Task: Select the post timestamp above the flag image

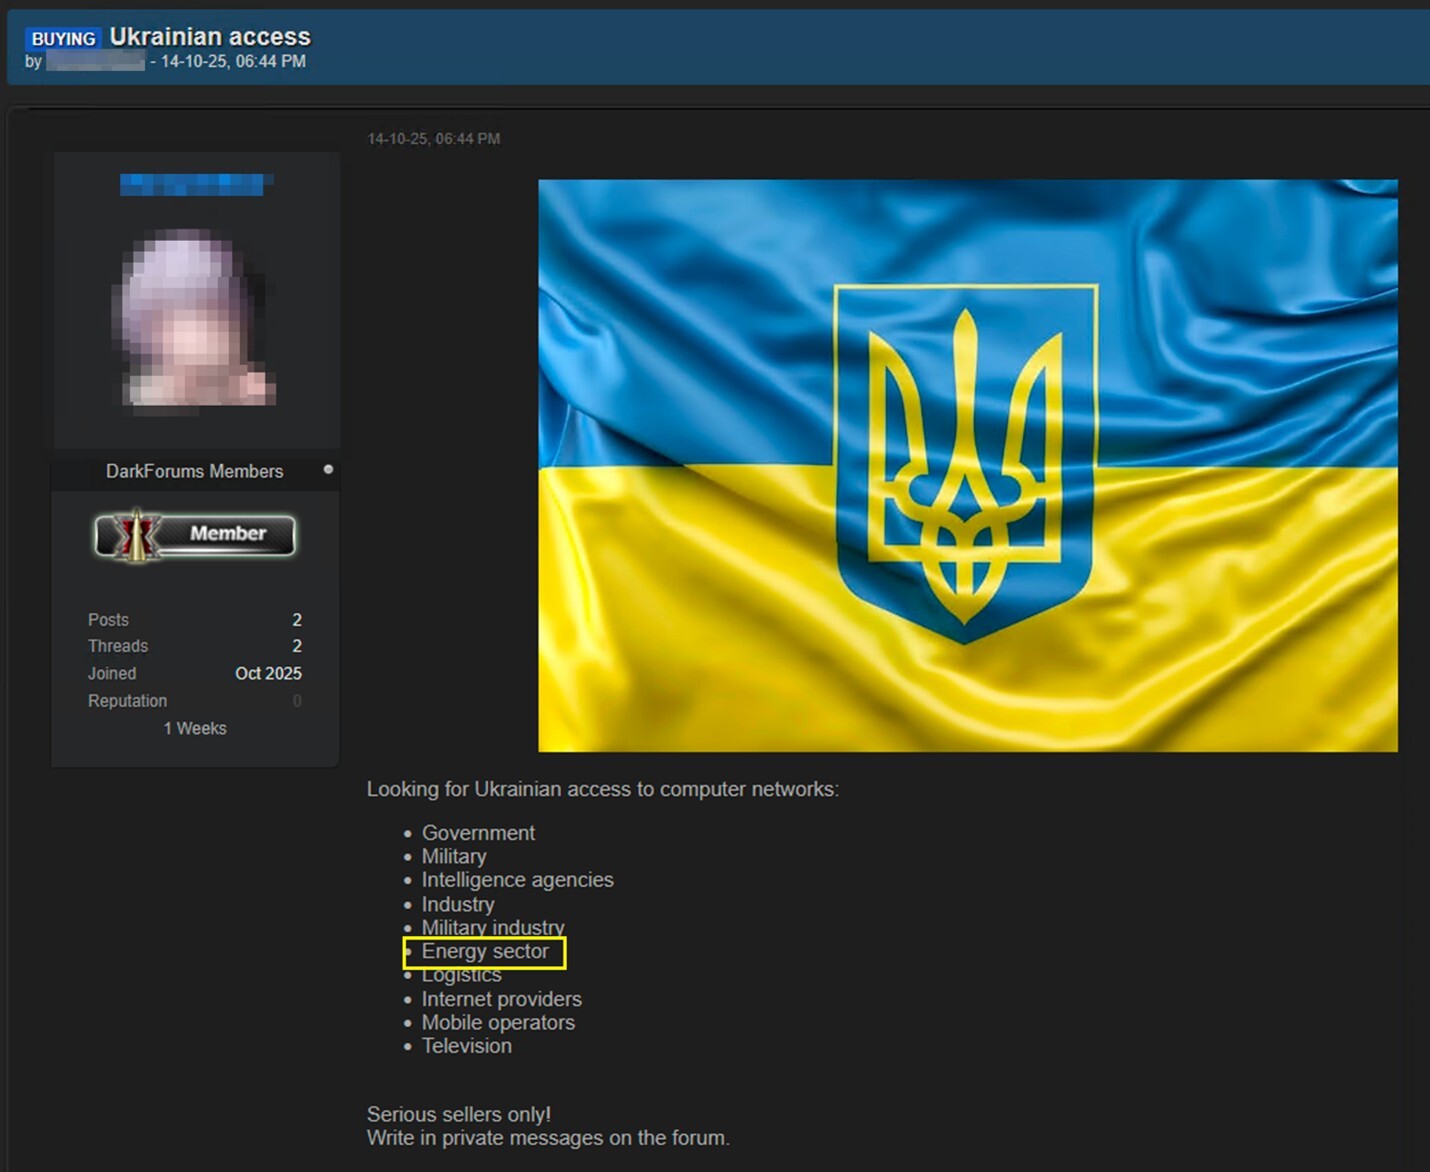Action: [433, 139]
